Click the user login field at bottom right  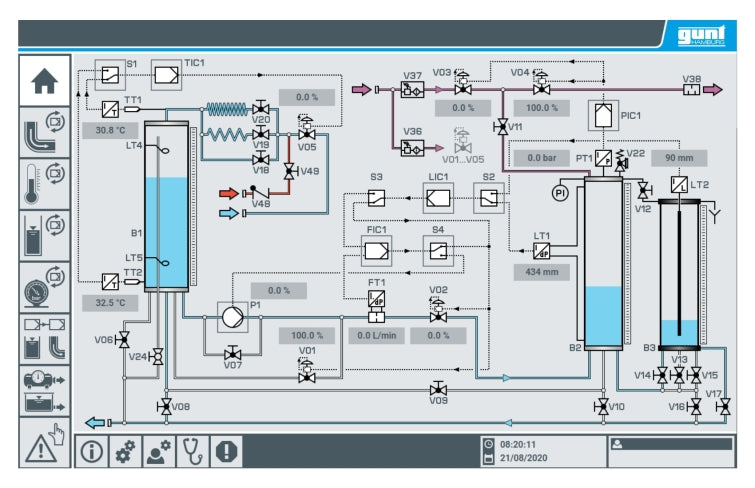(670, 445)
